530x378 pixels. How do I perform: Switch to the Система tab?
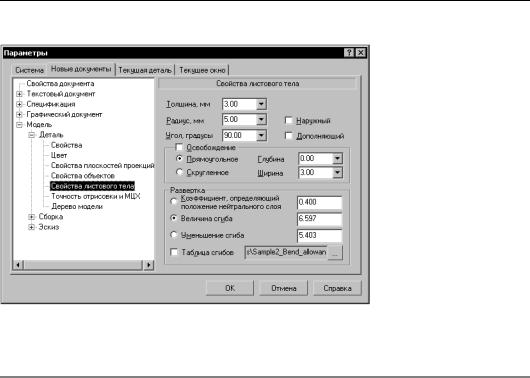30,70
